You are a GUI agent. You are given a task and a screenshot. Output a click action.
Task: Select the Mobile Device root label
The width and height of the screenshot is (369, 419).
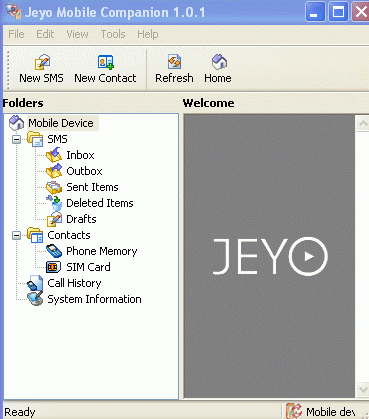[x=61, y=123]
